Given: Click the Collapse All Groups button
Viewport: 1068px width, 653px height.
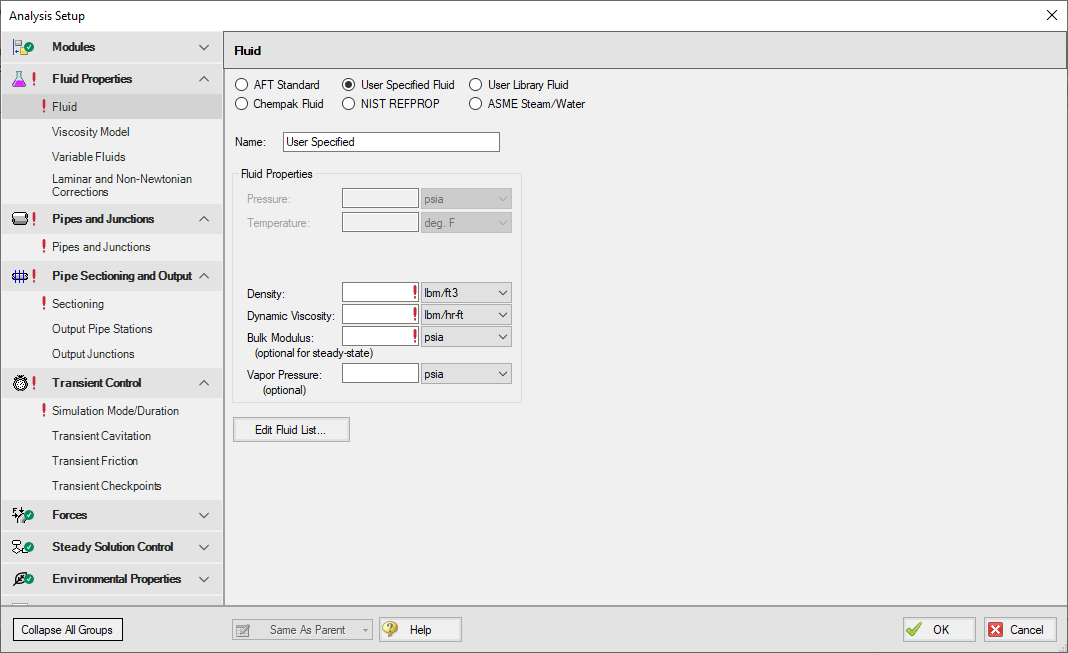Looking at the screenshot, I should point(68,630).
